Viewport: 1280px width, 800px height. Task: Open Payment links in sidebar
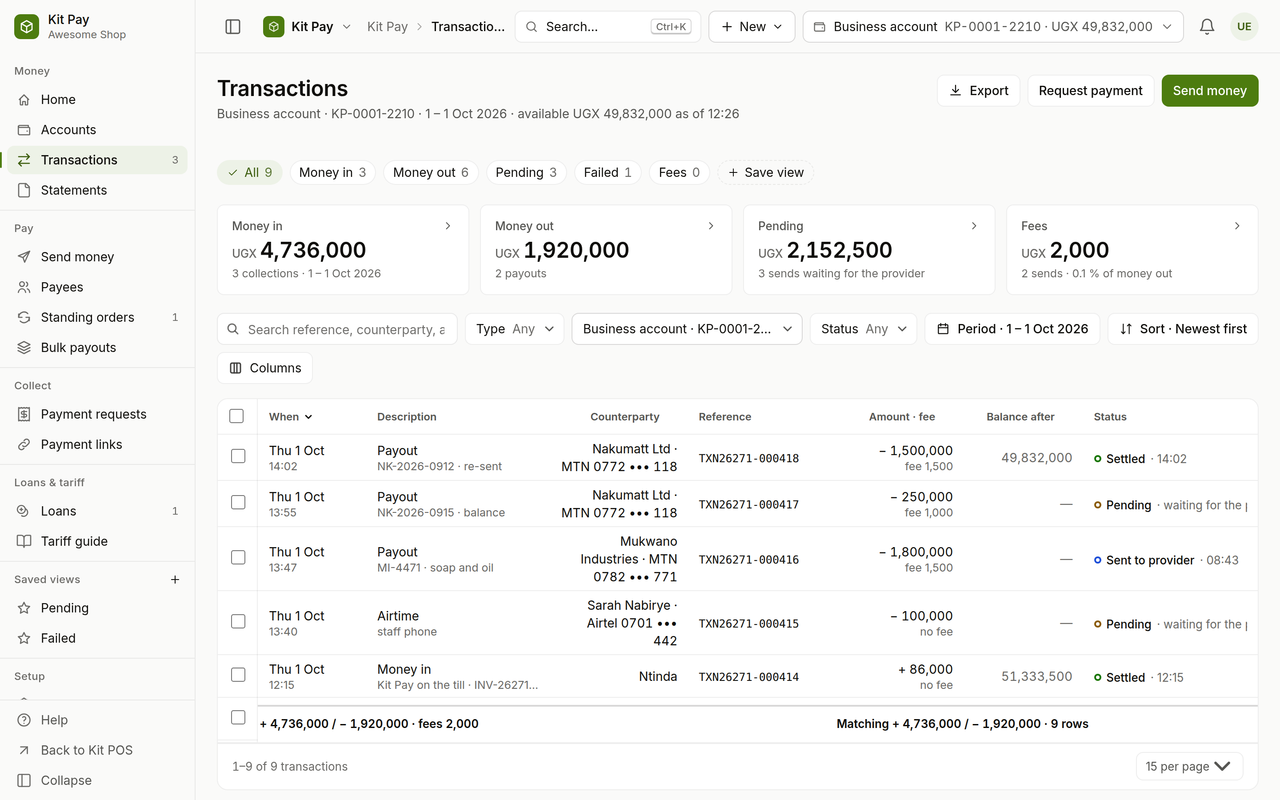(x=97, y=444)
